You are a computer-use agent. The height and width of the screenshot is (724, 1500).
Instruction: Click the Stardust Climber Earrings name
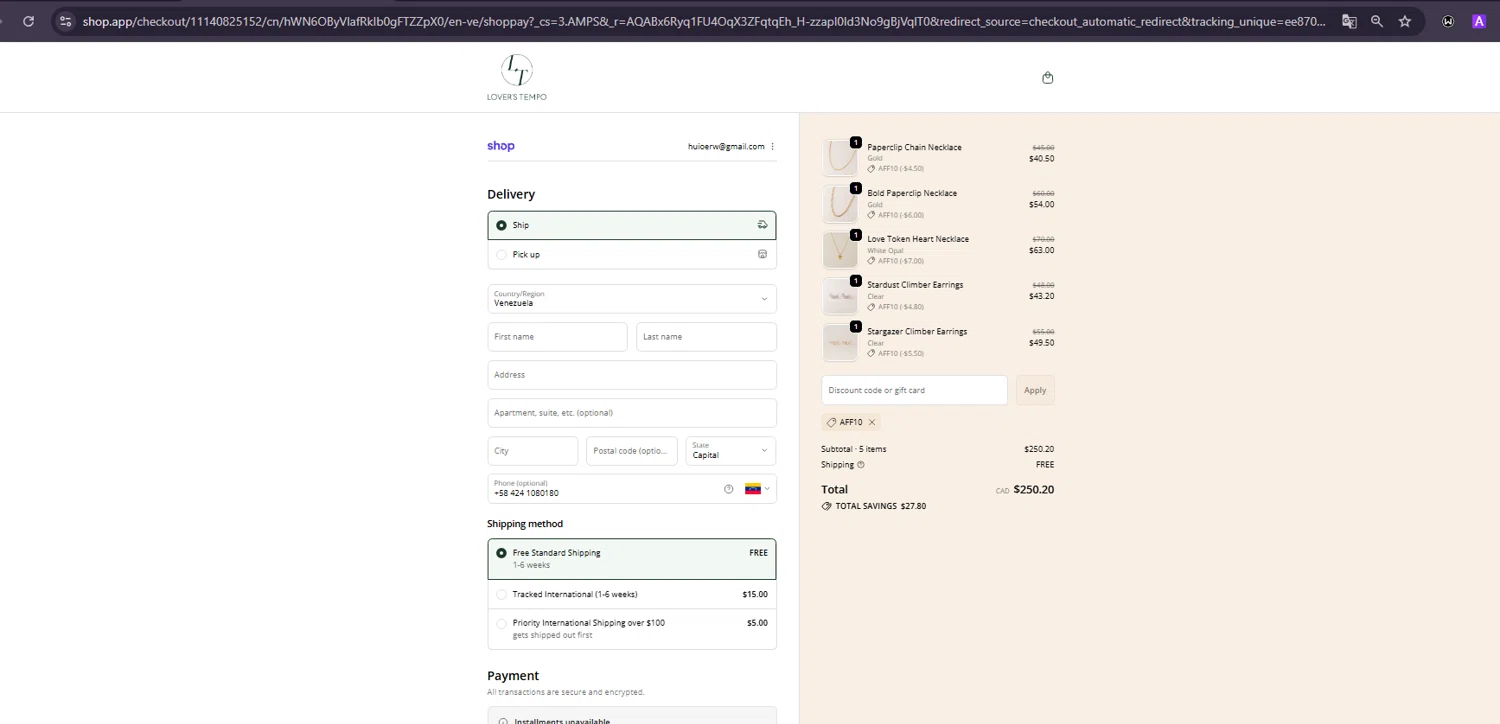point(915,285)
